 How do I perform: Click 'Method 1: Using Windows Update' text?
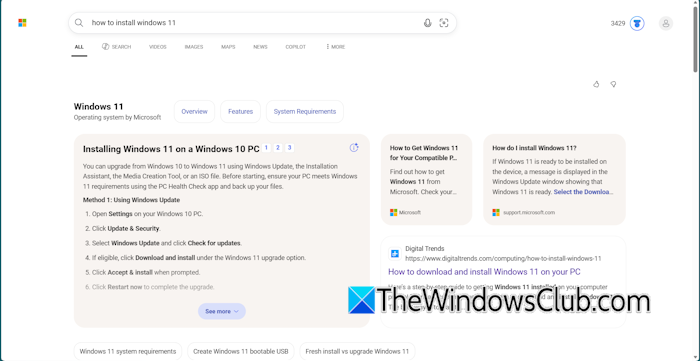click(x=131, y=200)
